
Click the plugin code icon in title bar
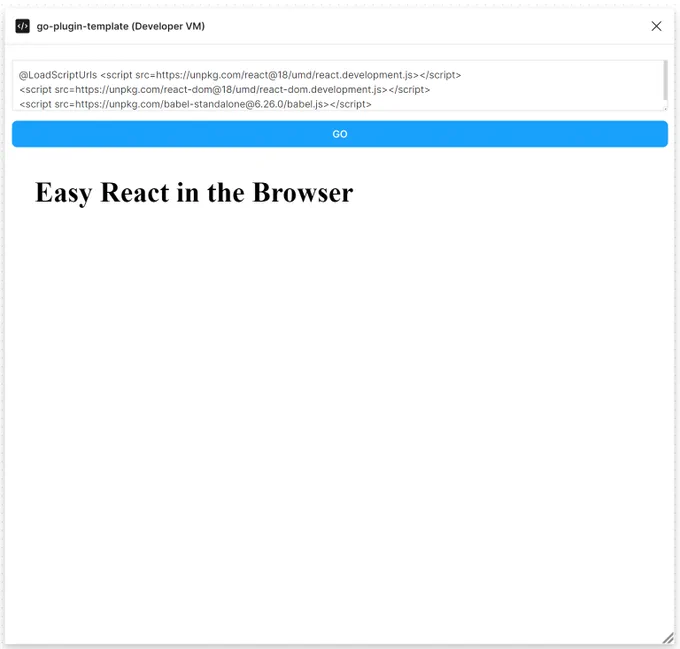[x=23, y=26]
